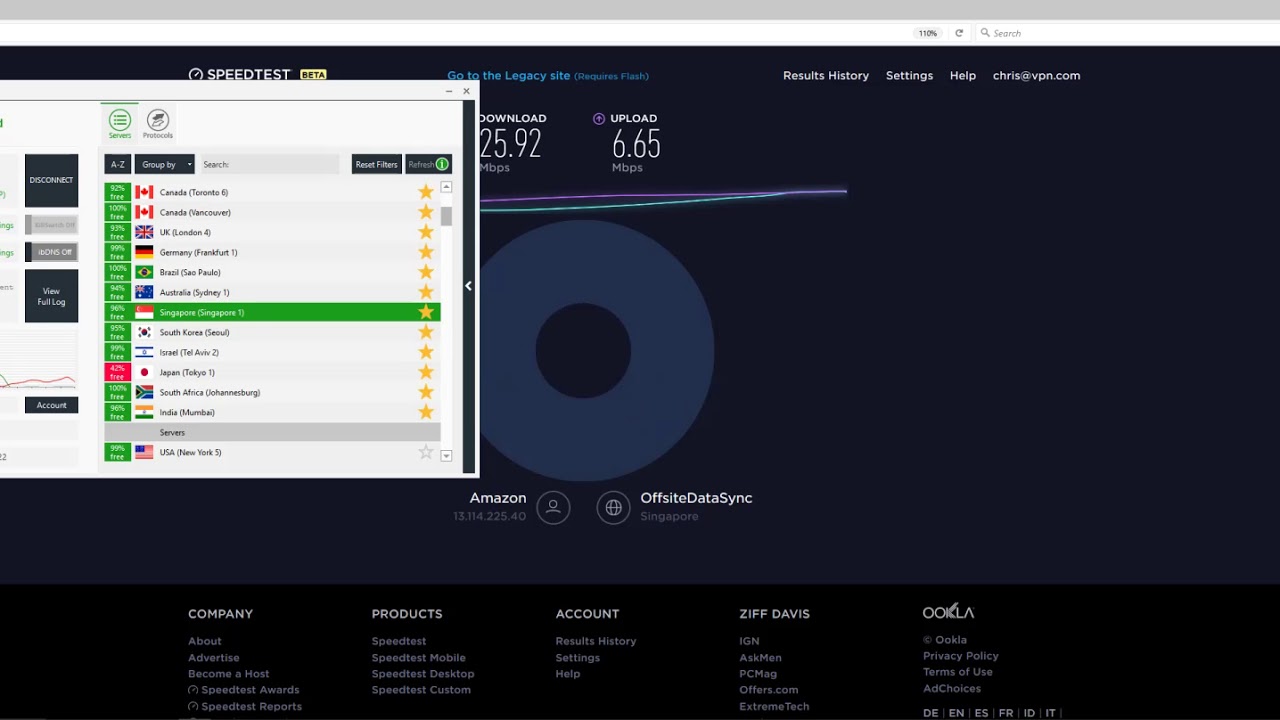Collapse the VPN side panel arrow
The height and width of the screenshot is (720, 1280).
point(468,286)
